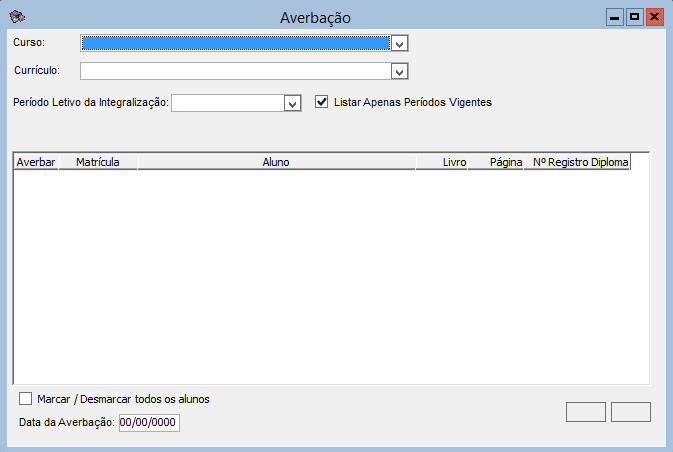The image size is (673, 452).
Task: Sort by the Aluno column header
Action: tap(276, 161)
